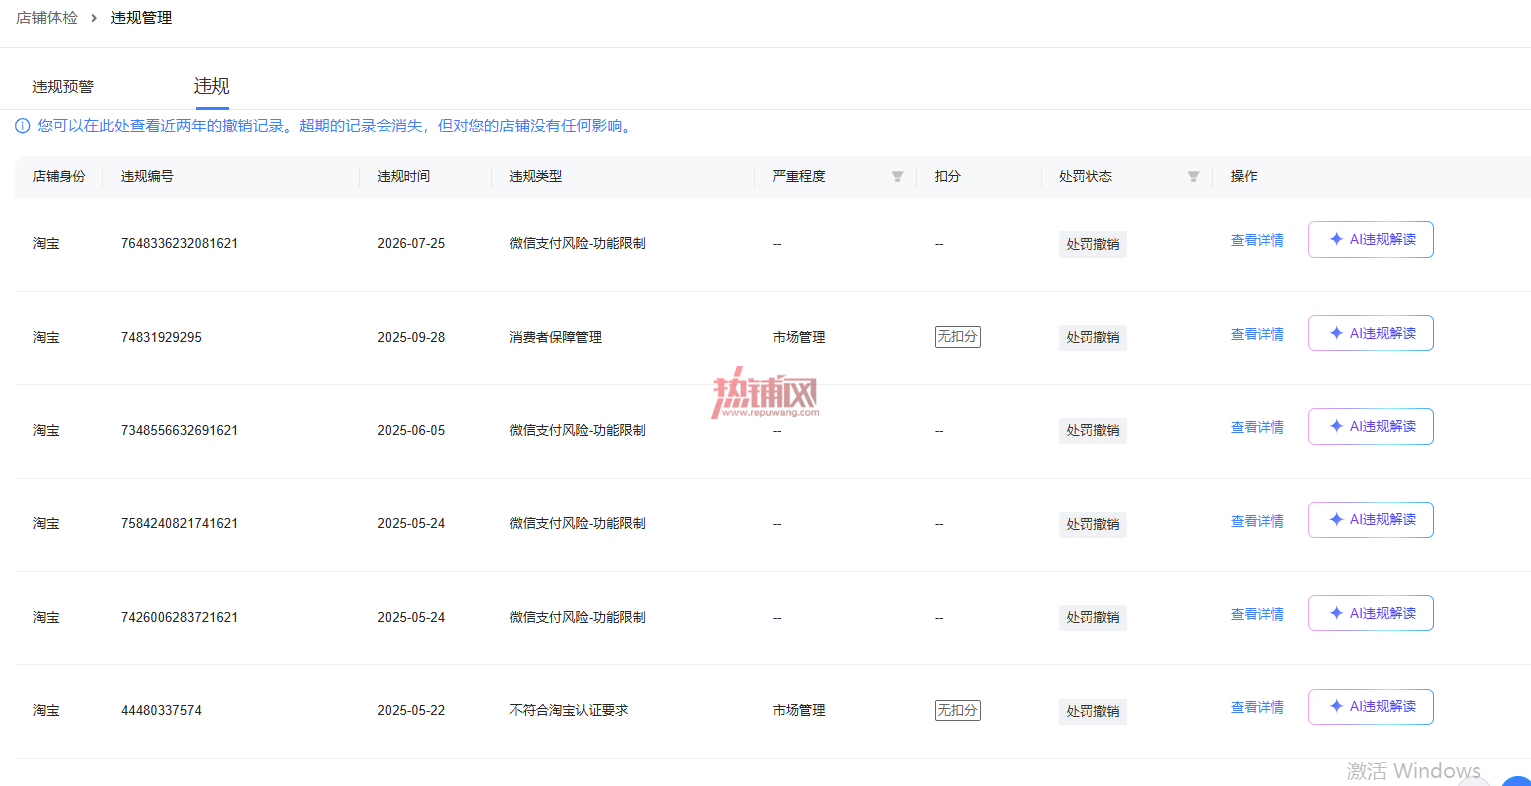Open 查看详情 for the 消费者保障管理 violation
This screenshot has height=786, width=1531.
point(1257,334)
